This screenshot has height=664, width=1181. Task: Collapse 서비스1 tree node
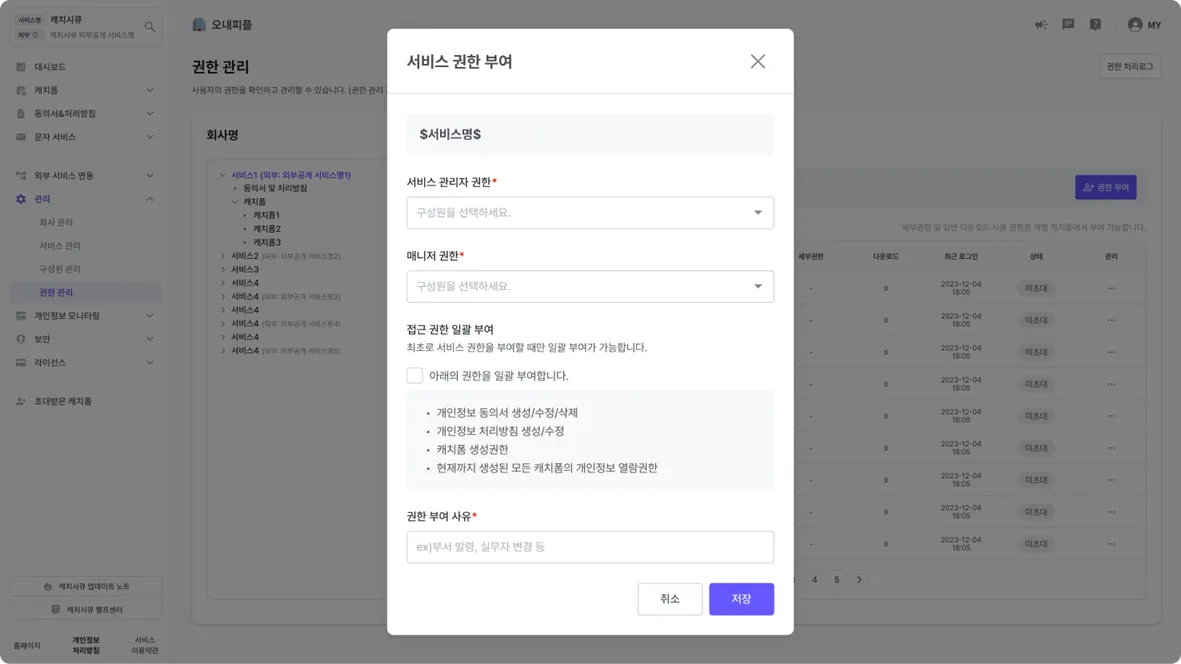point(223,175)
